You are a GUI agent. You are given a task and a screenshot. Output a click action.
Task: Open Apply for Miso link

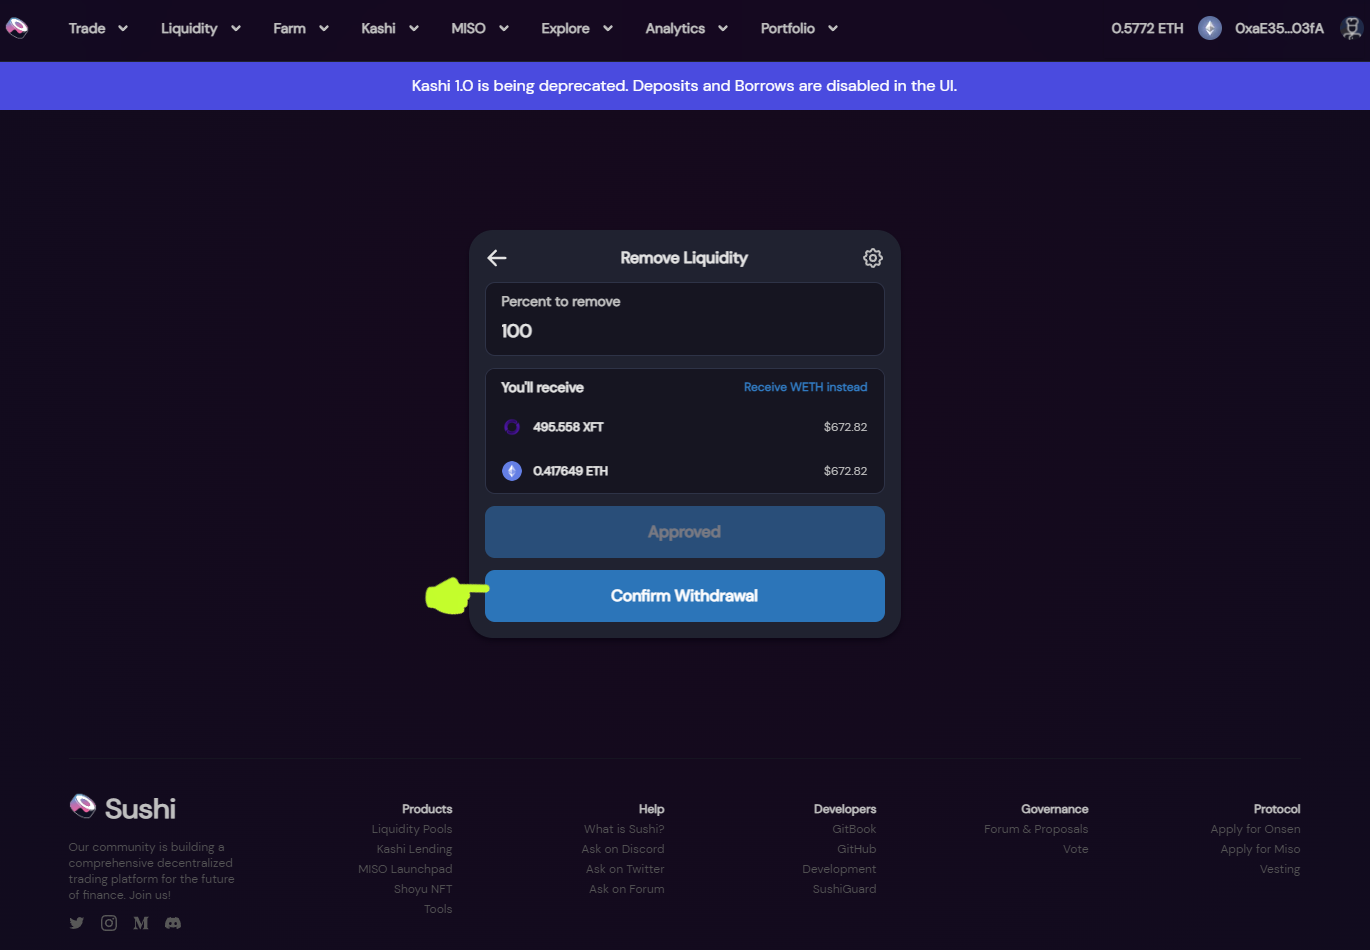(1260, 849)
